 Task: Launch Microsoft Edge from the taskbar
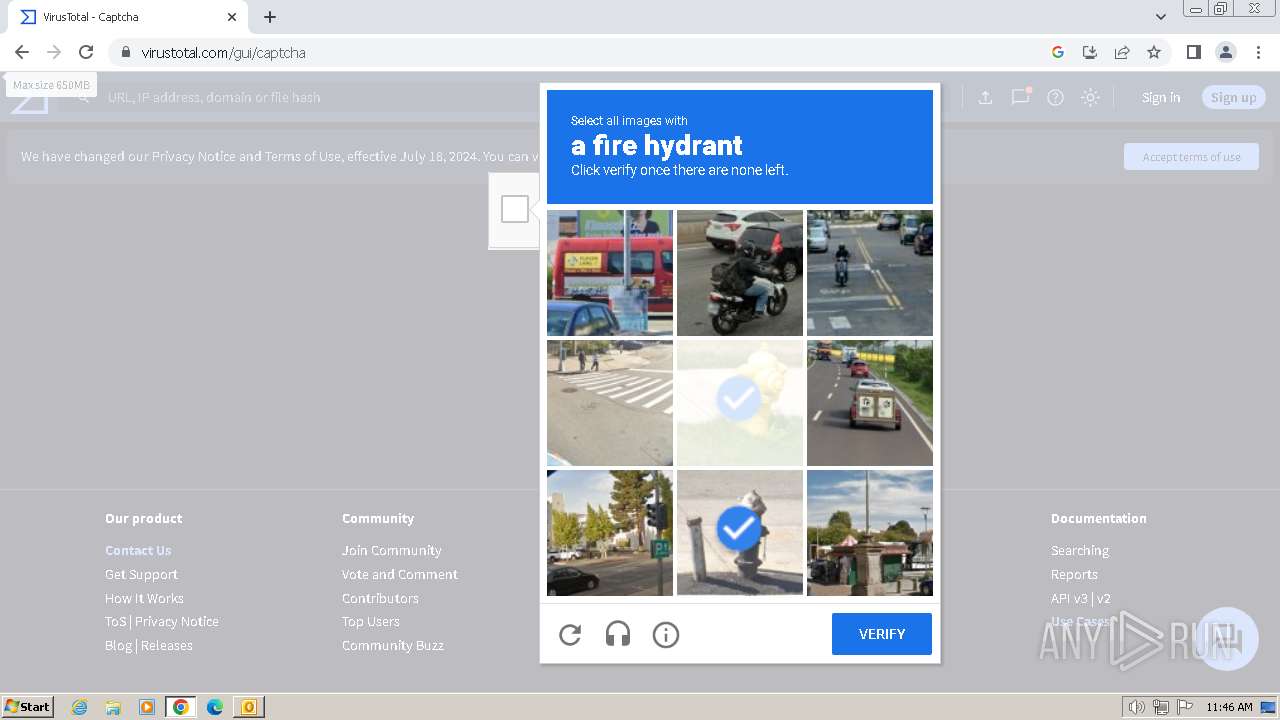pyautogui.click(x=215, y=707)
